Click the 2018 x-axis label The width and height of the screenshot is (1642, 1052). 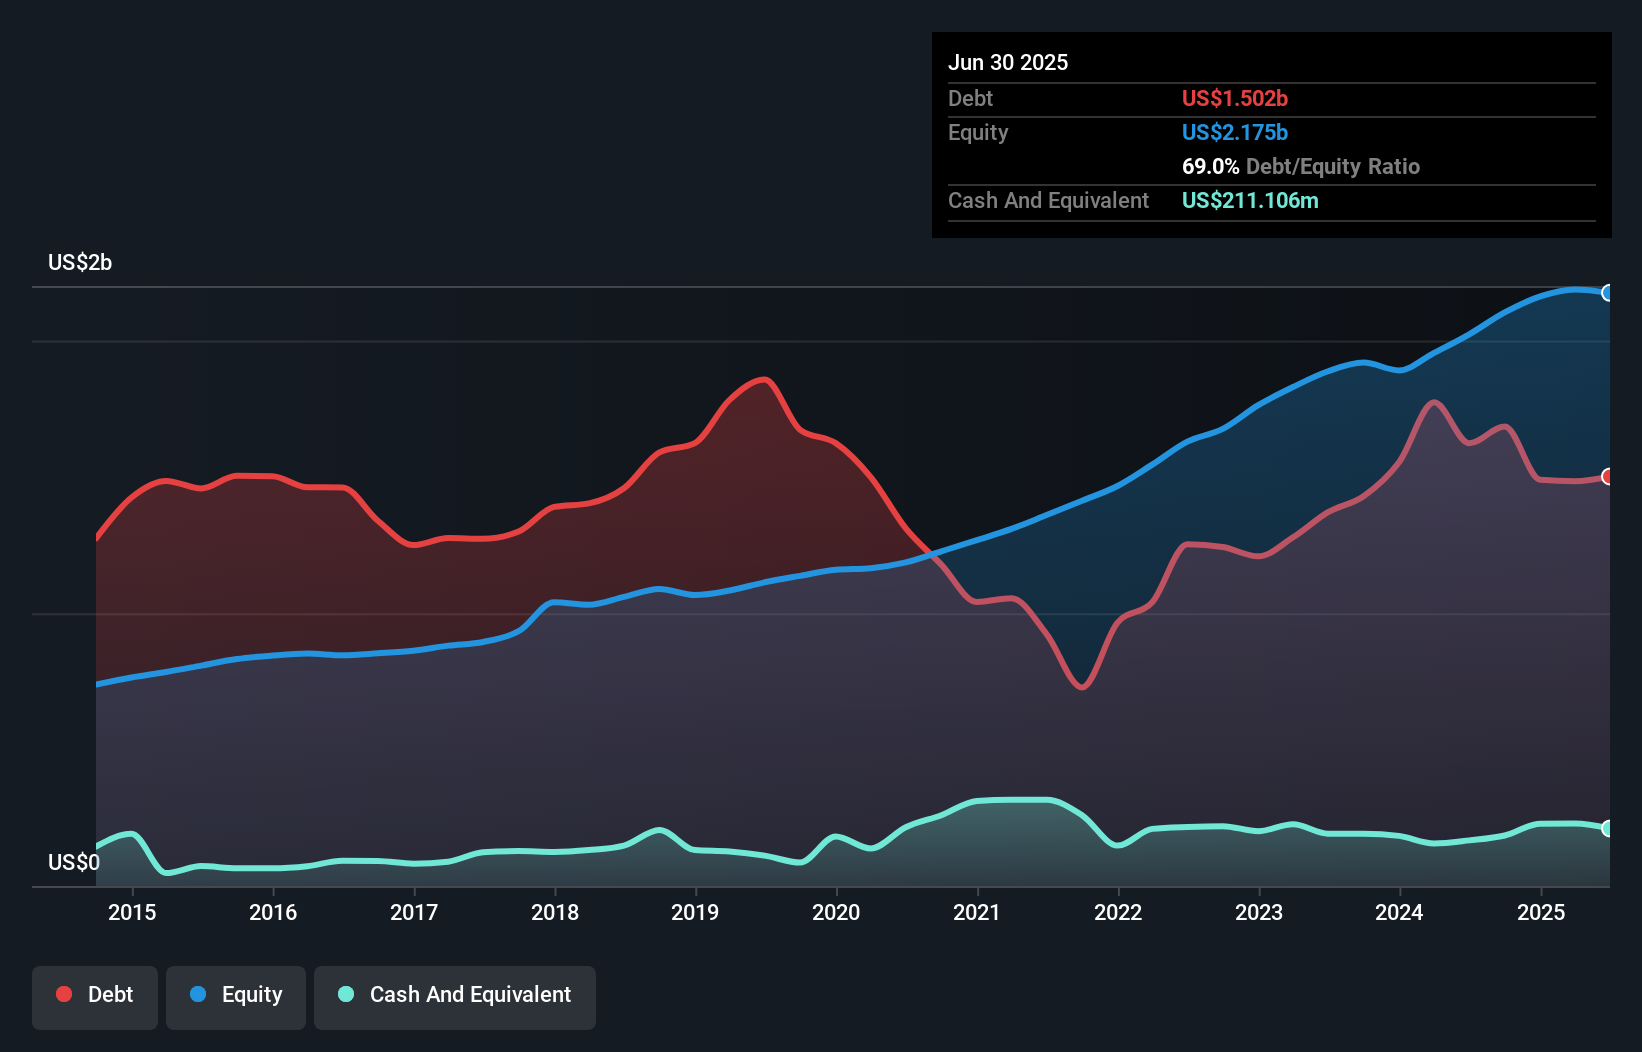[x=555, y=912]
